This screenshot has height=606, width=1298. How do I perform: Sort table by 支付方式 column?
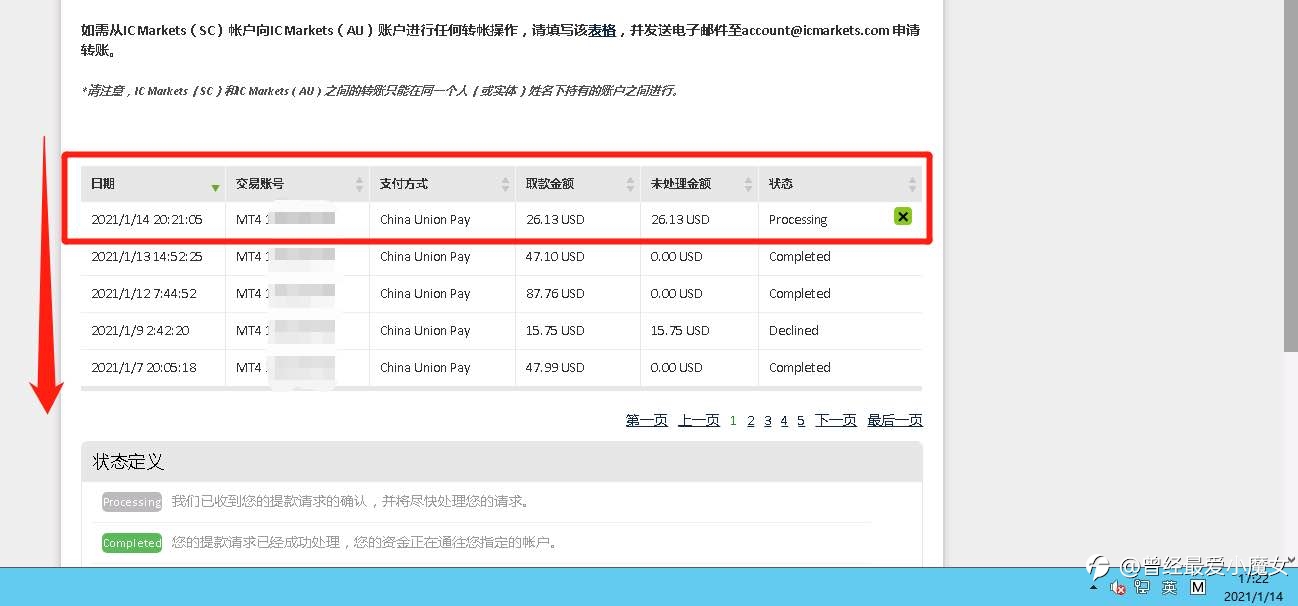[x=442, y=184]
